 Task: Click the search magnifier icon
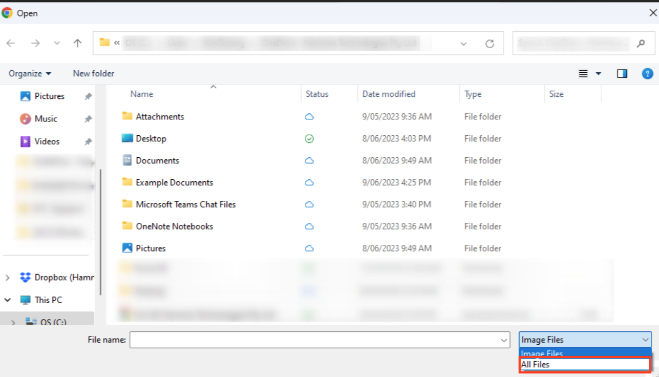[641, 43]
